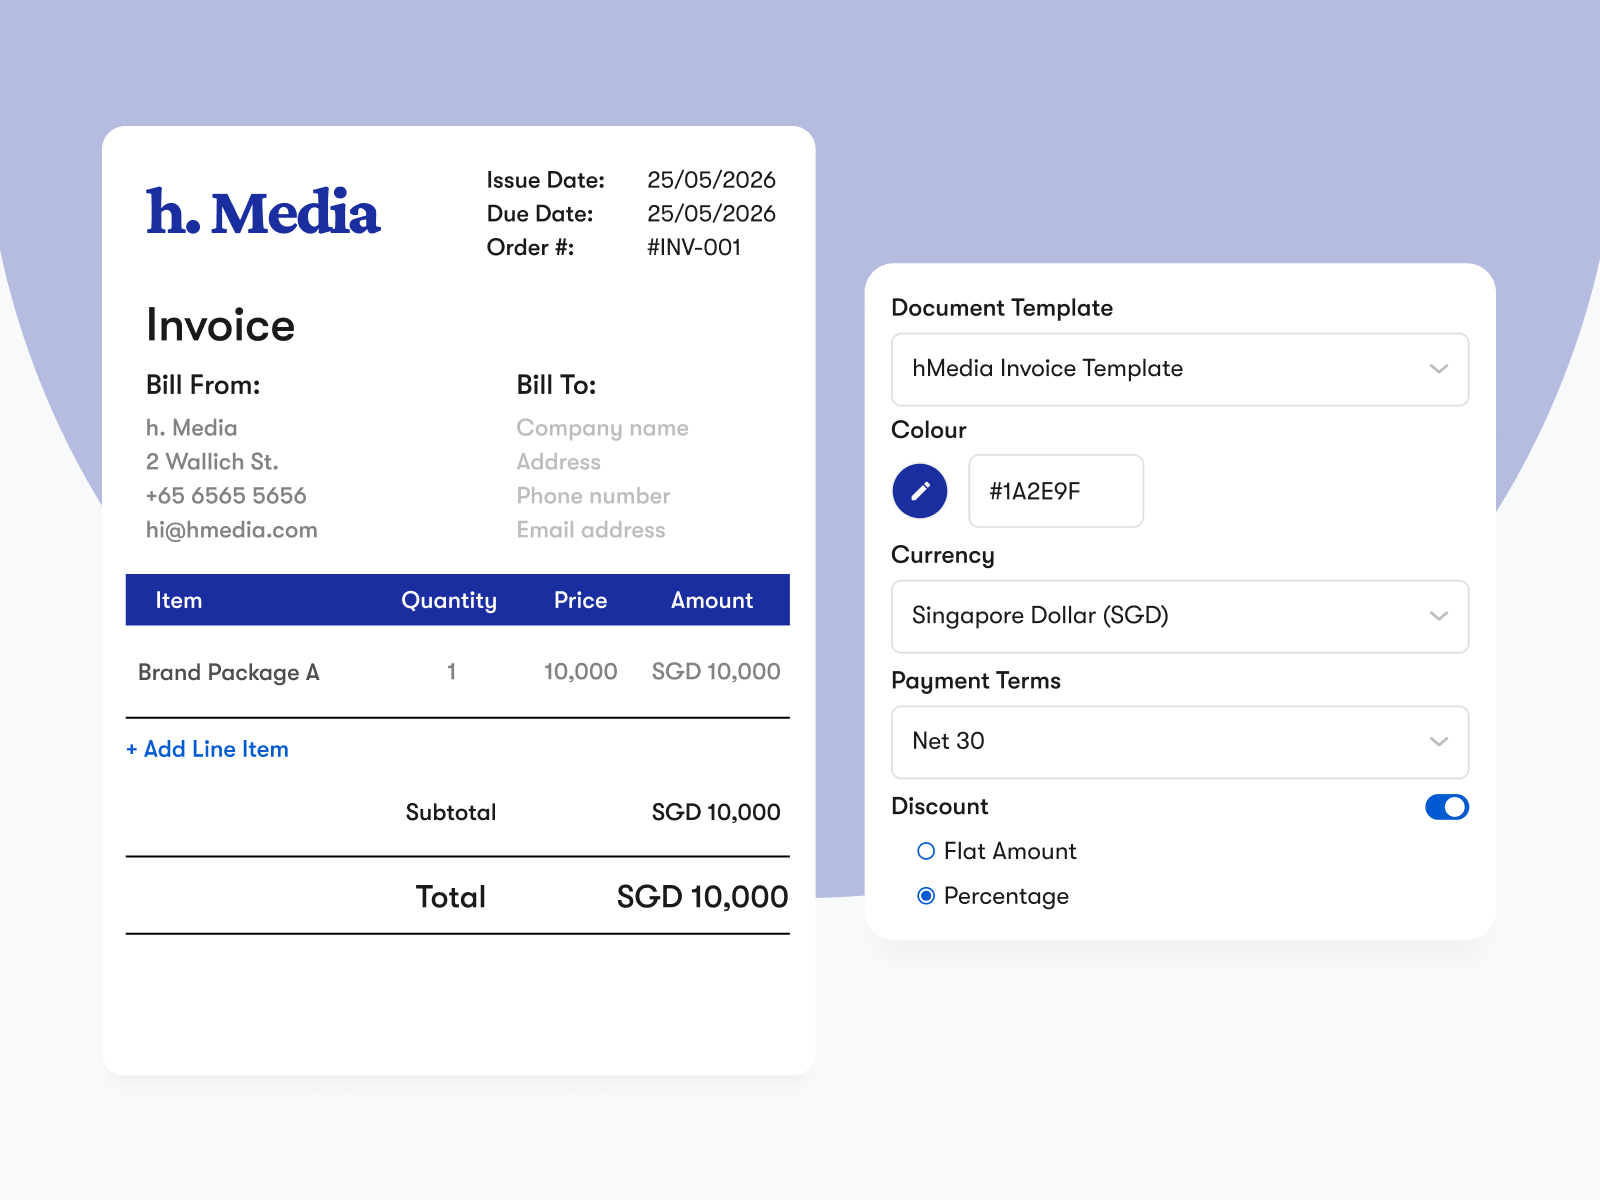Click the Due Date label
Screen dimensions: 1600x1200
[x=540, y=214]
